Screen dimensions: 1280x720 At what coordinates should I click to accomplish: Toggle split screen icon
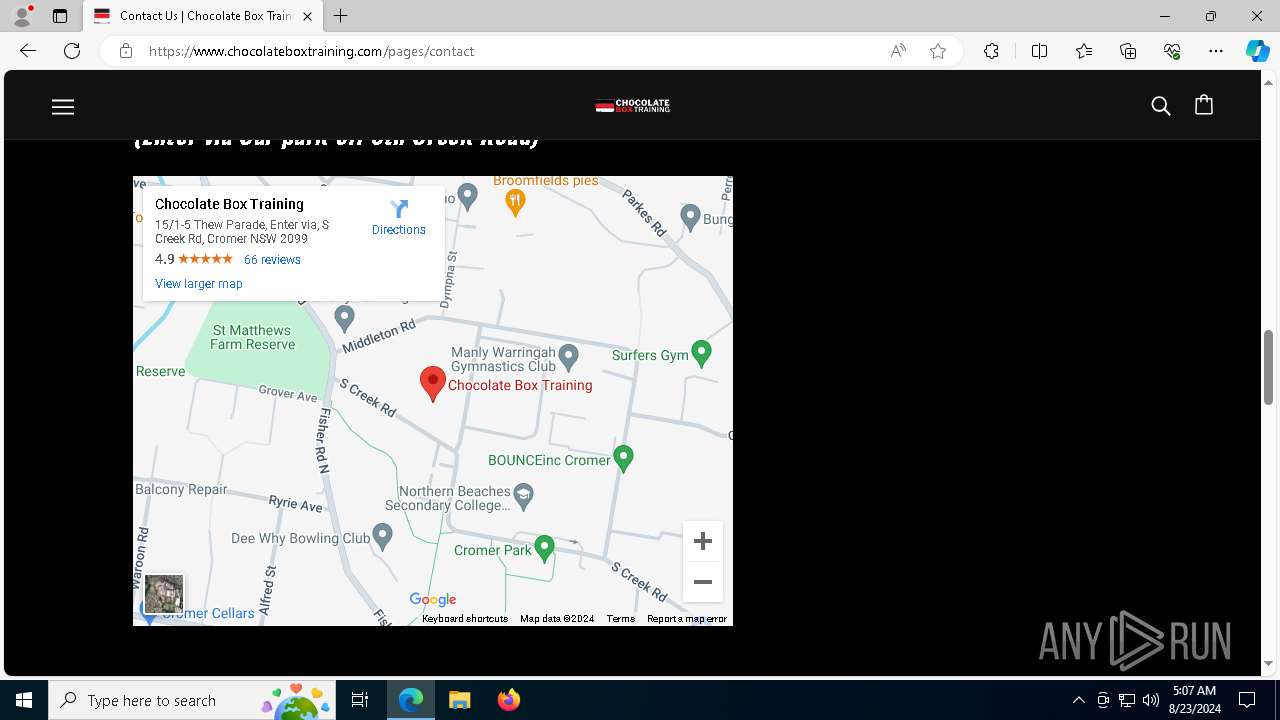(1039, 51)
